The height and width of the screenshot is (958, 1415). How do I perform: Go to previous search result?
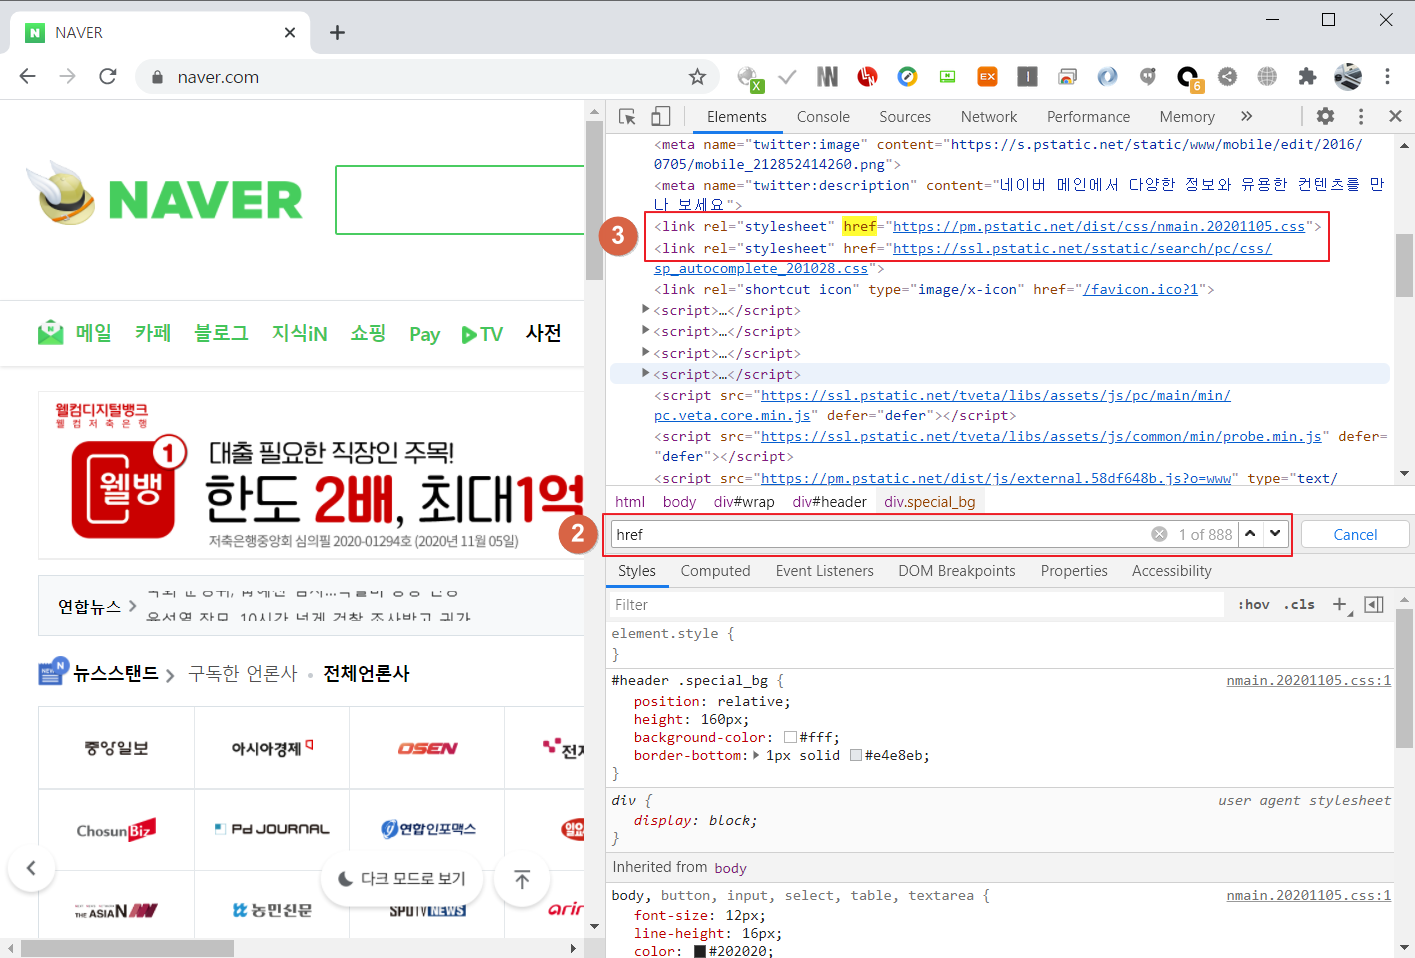click(x=1250, y=534)
